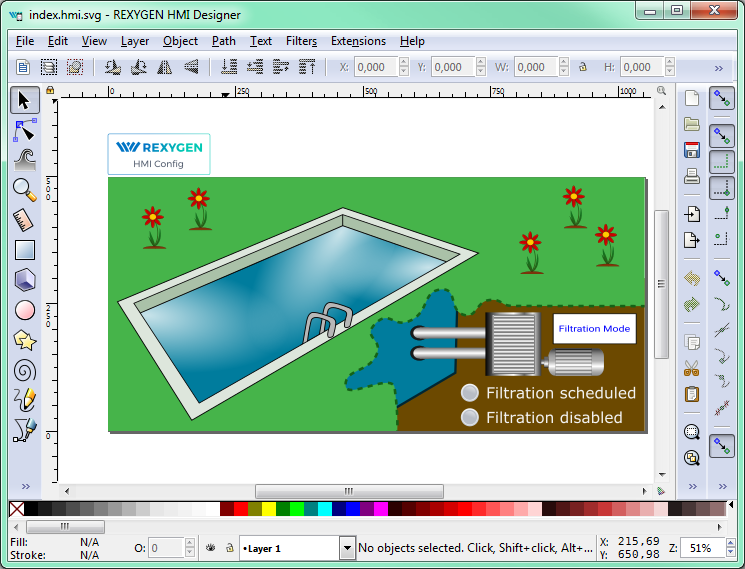745x569 pixels.
Task: Toggle current layer lock icon
Action: pos(230,548)
